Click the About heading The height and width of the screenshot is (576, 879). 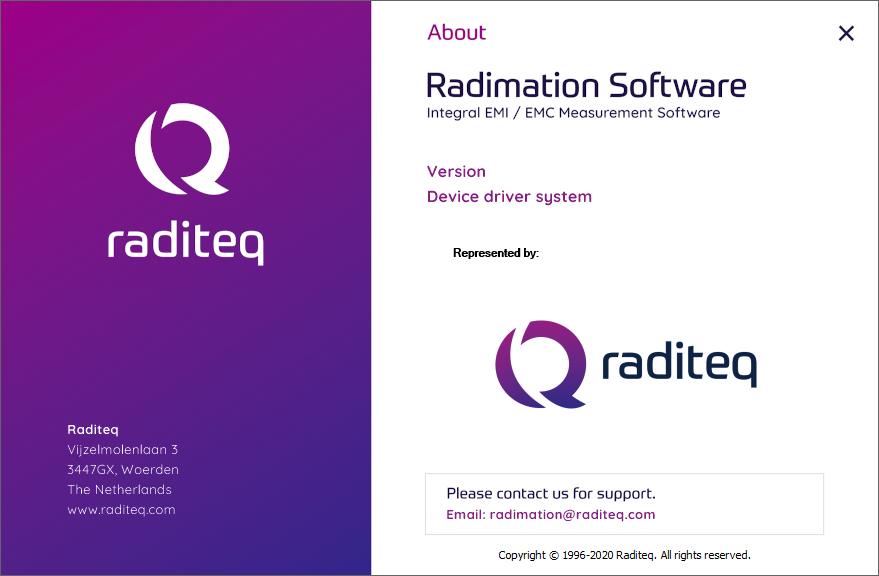tap(456, 32)
